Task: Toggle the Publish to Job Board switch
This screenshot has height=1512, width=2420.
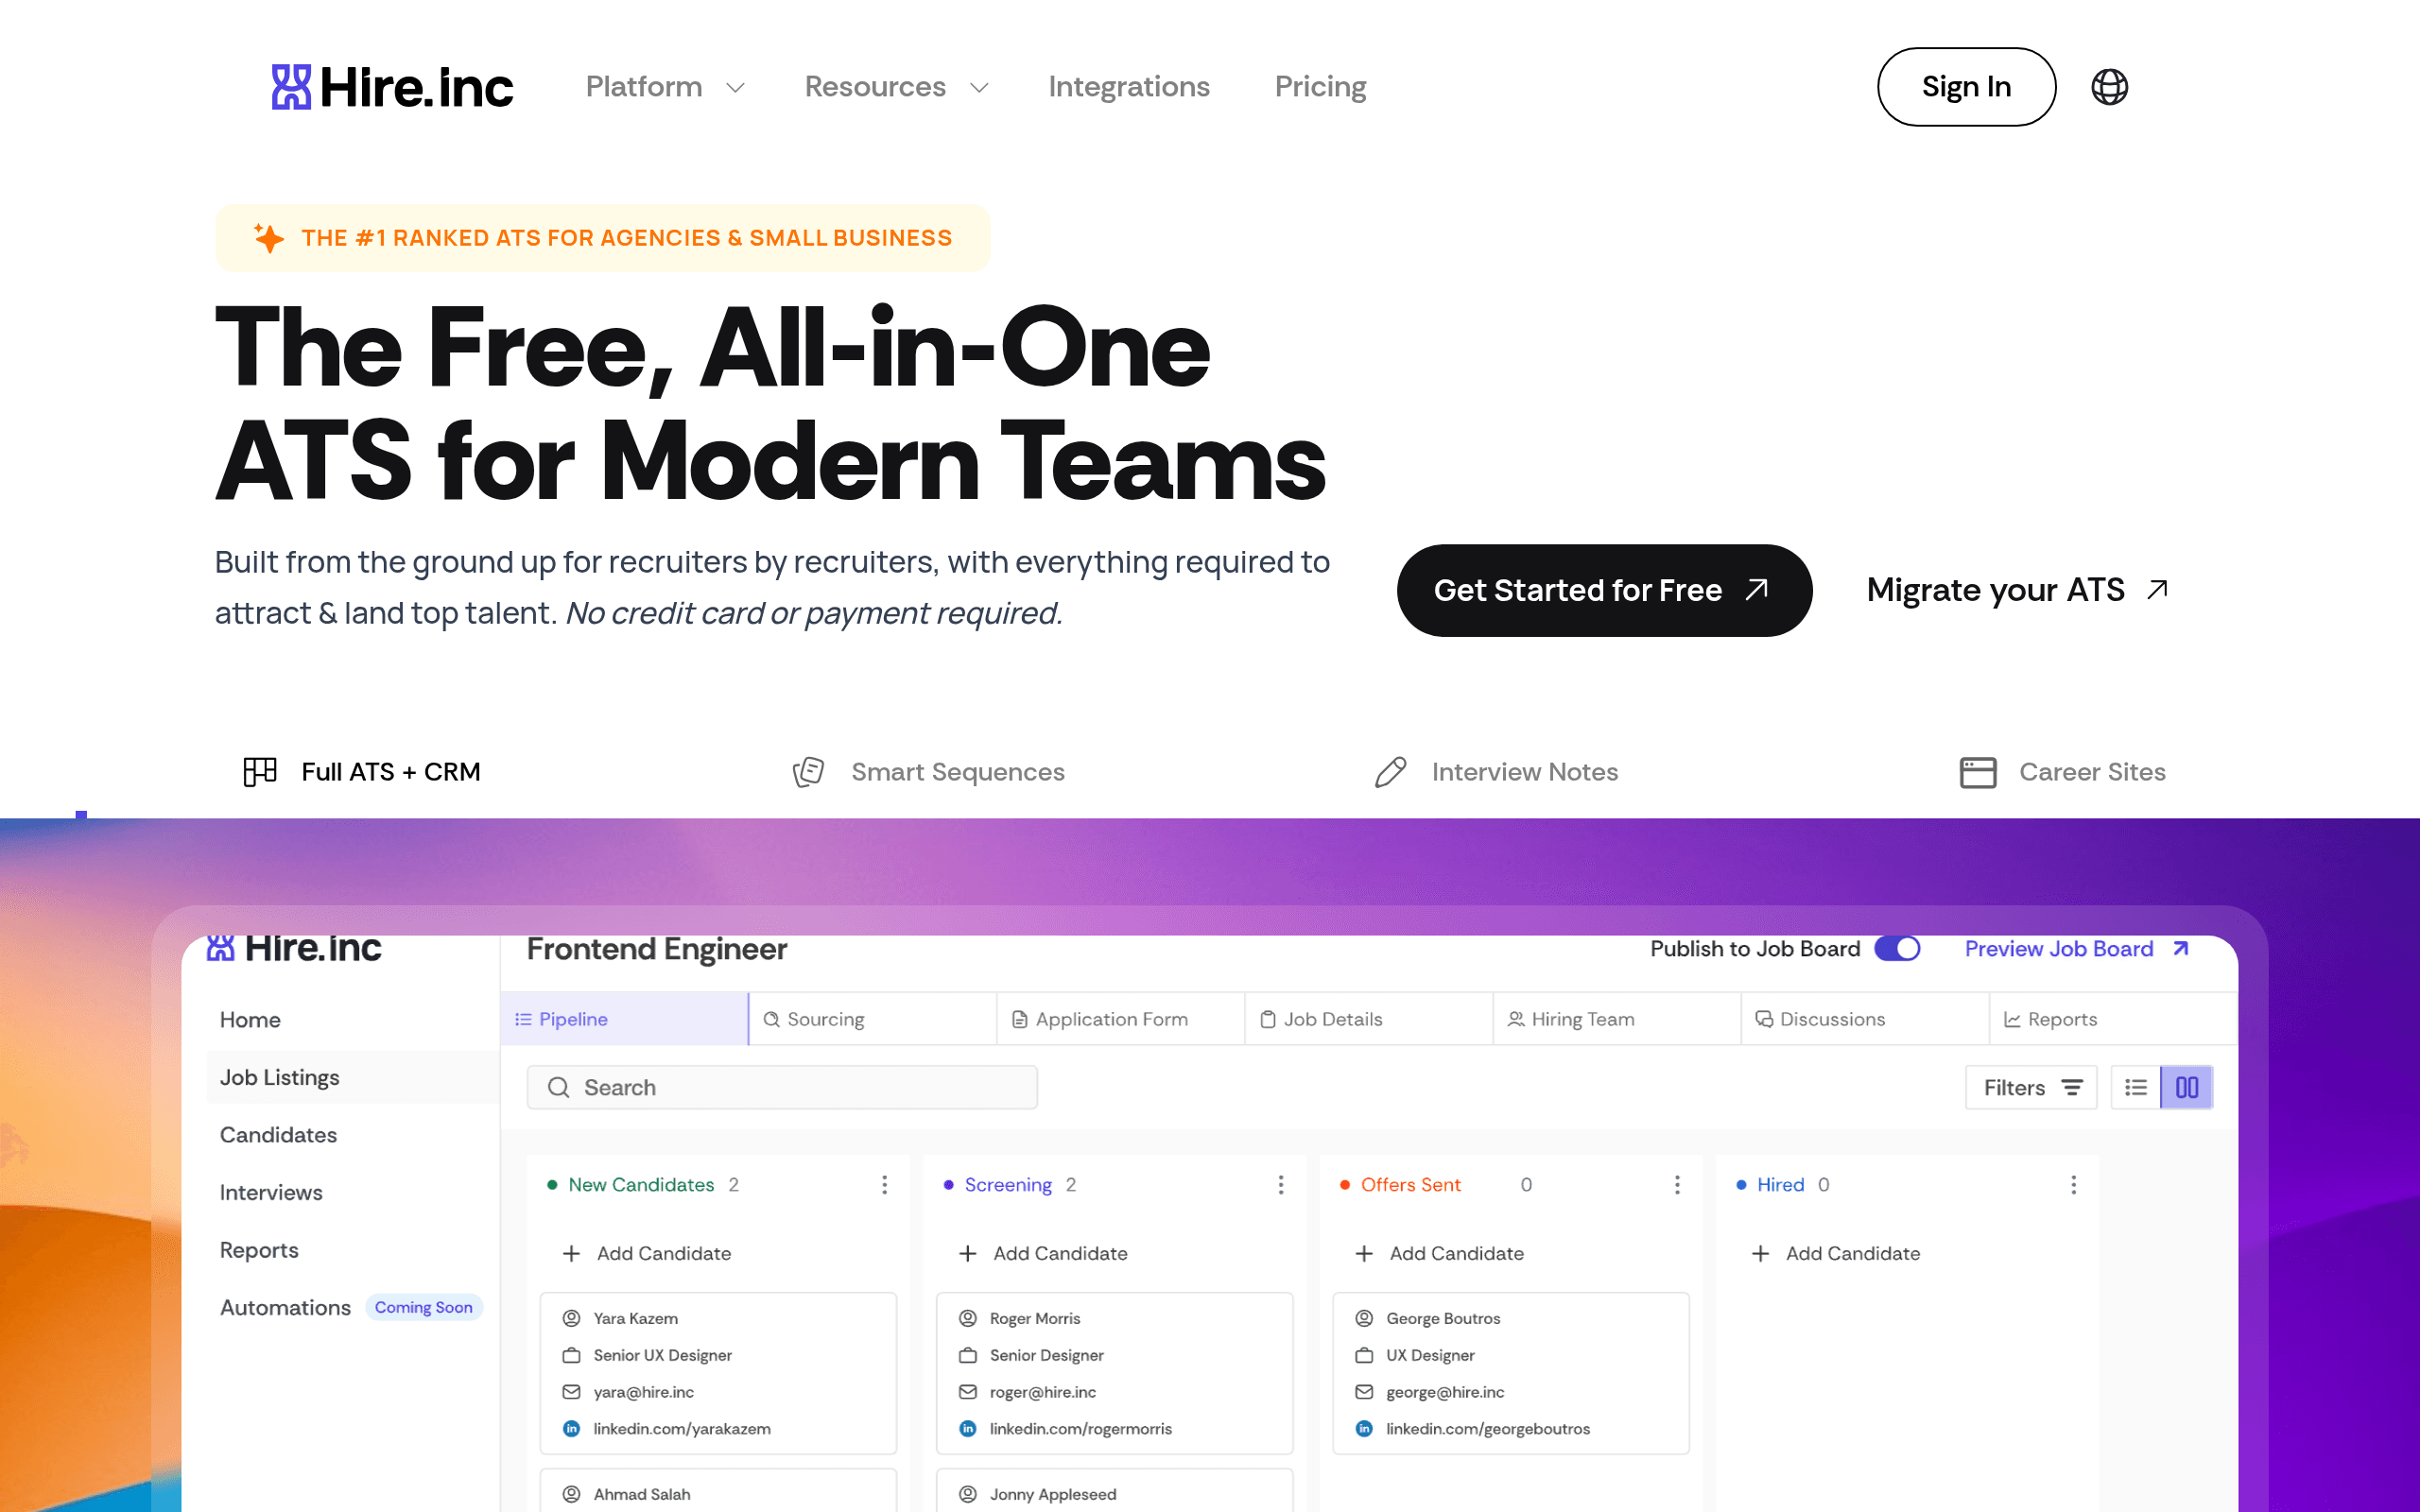Action: pos(1897,948)
